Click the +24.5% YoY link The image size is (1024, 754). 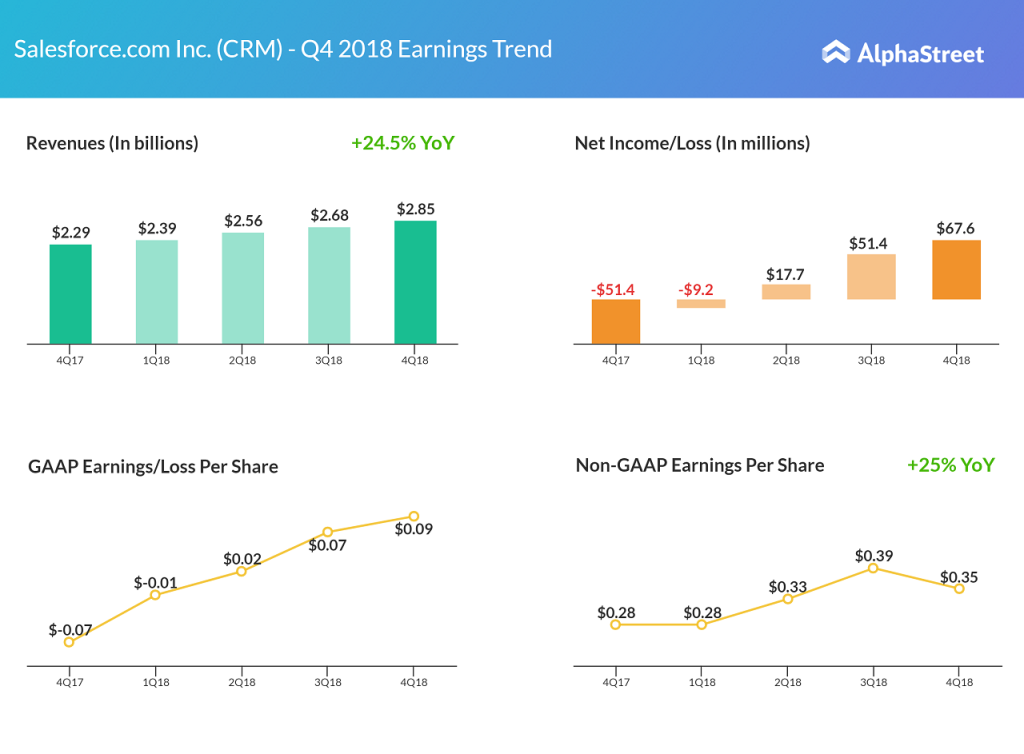tap(402, 143)
